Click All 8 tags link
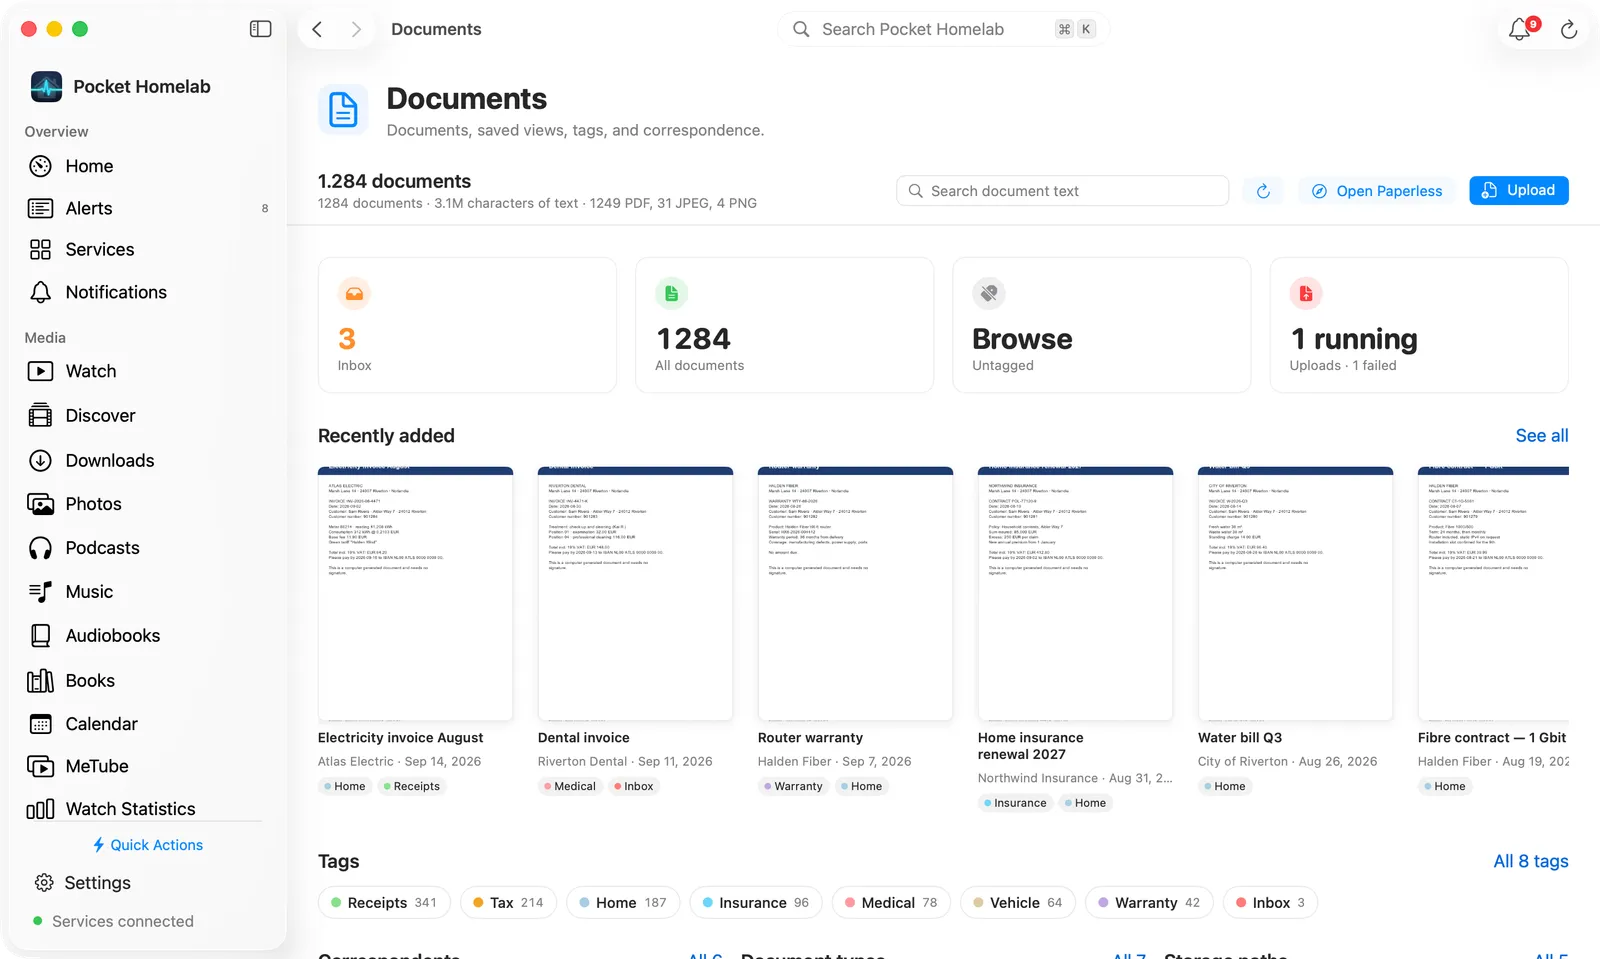The image size is (1600, 959). 1530,861
